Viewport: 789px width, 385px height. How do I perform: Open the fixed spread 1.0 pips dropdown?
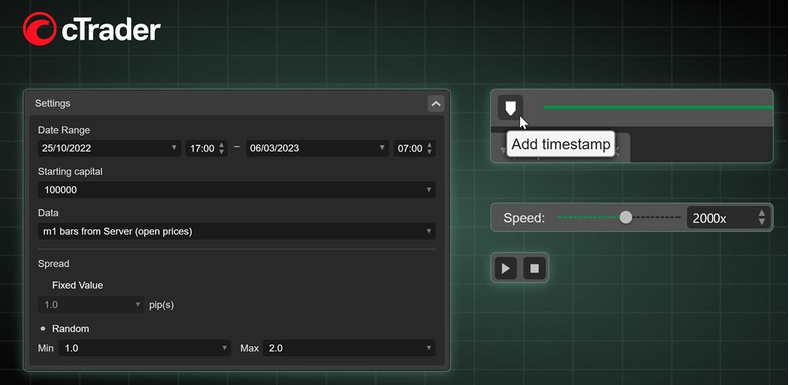click(x=91, y=304)
